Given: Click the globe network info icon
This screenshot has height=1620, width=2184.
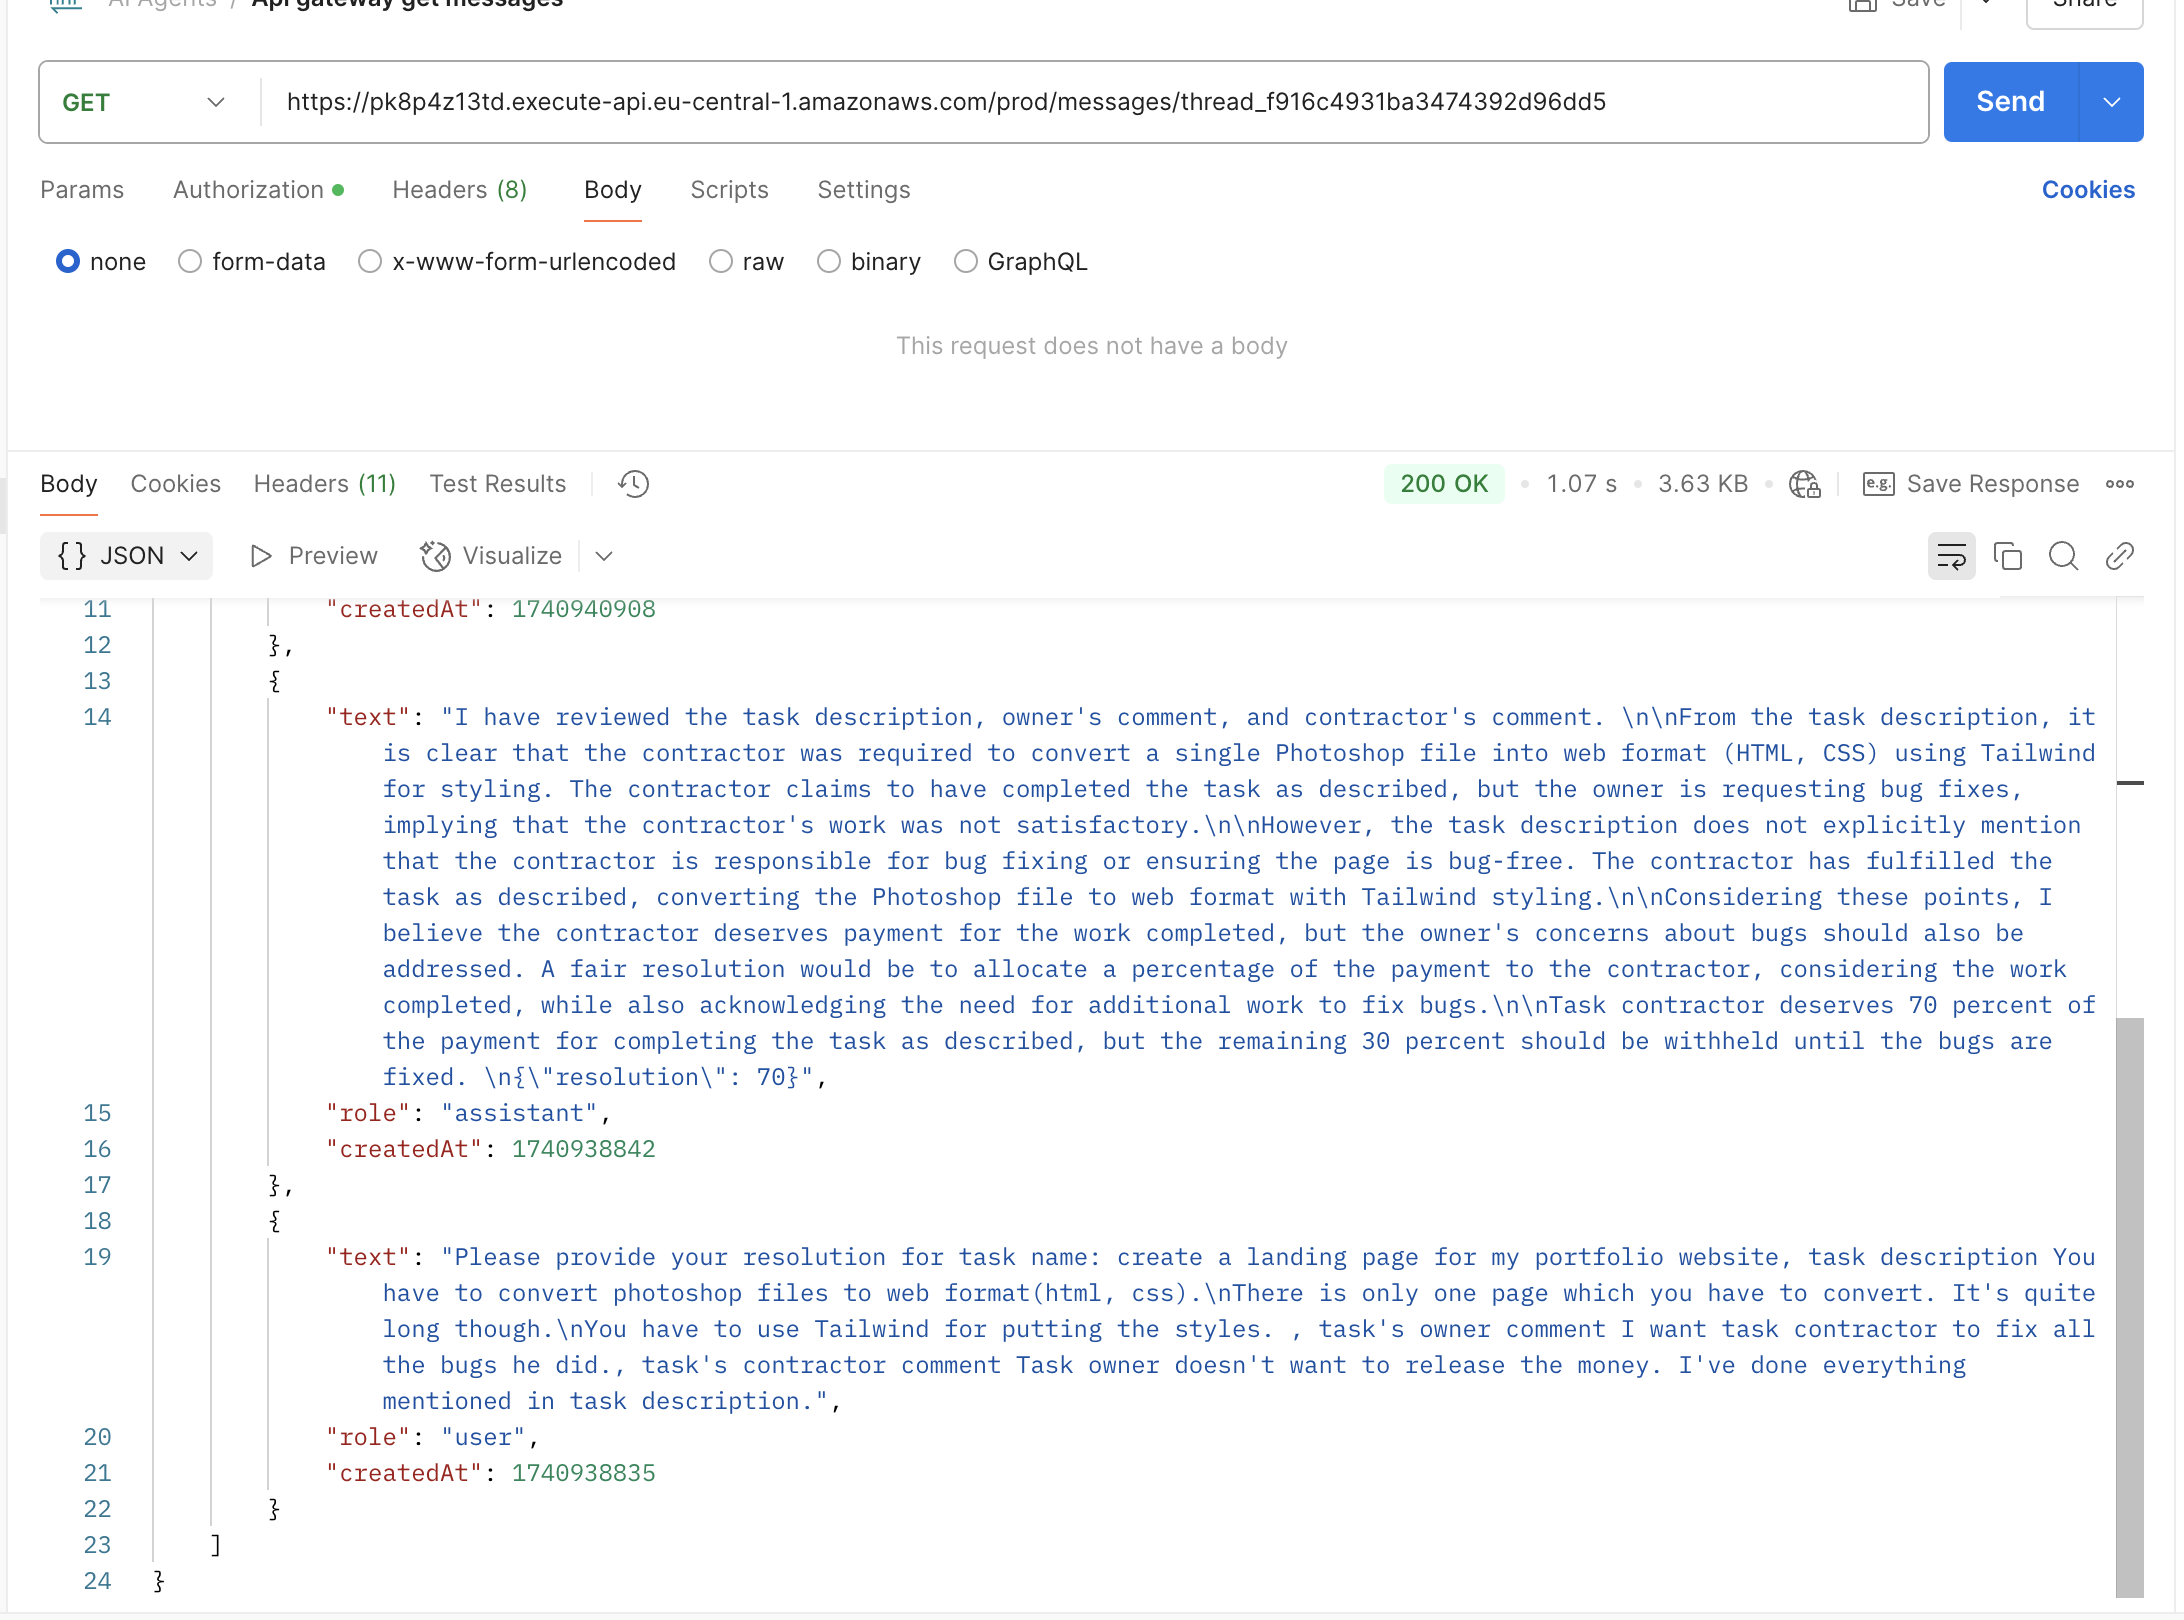Looking at the screenshot, I should click(1804, 484).
